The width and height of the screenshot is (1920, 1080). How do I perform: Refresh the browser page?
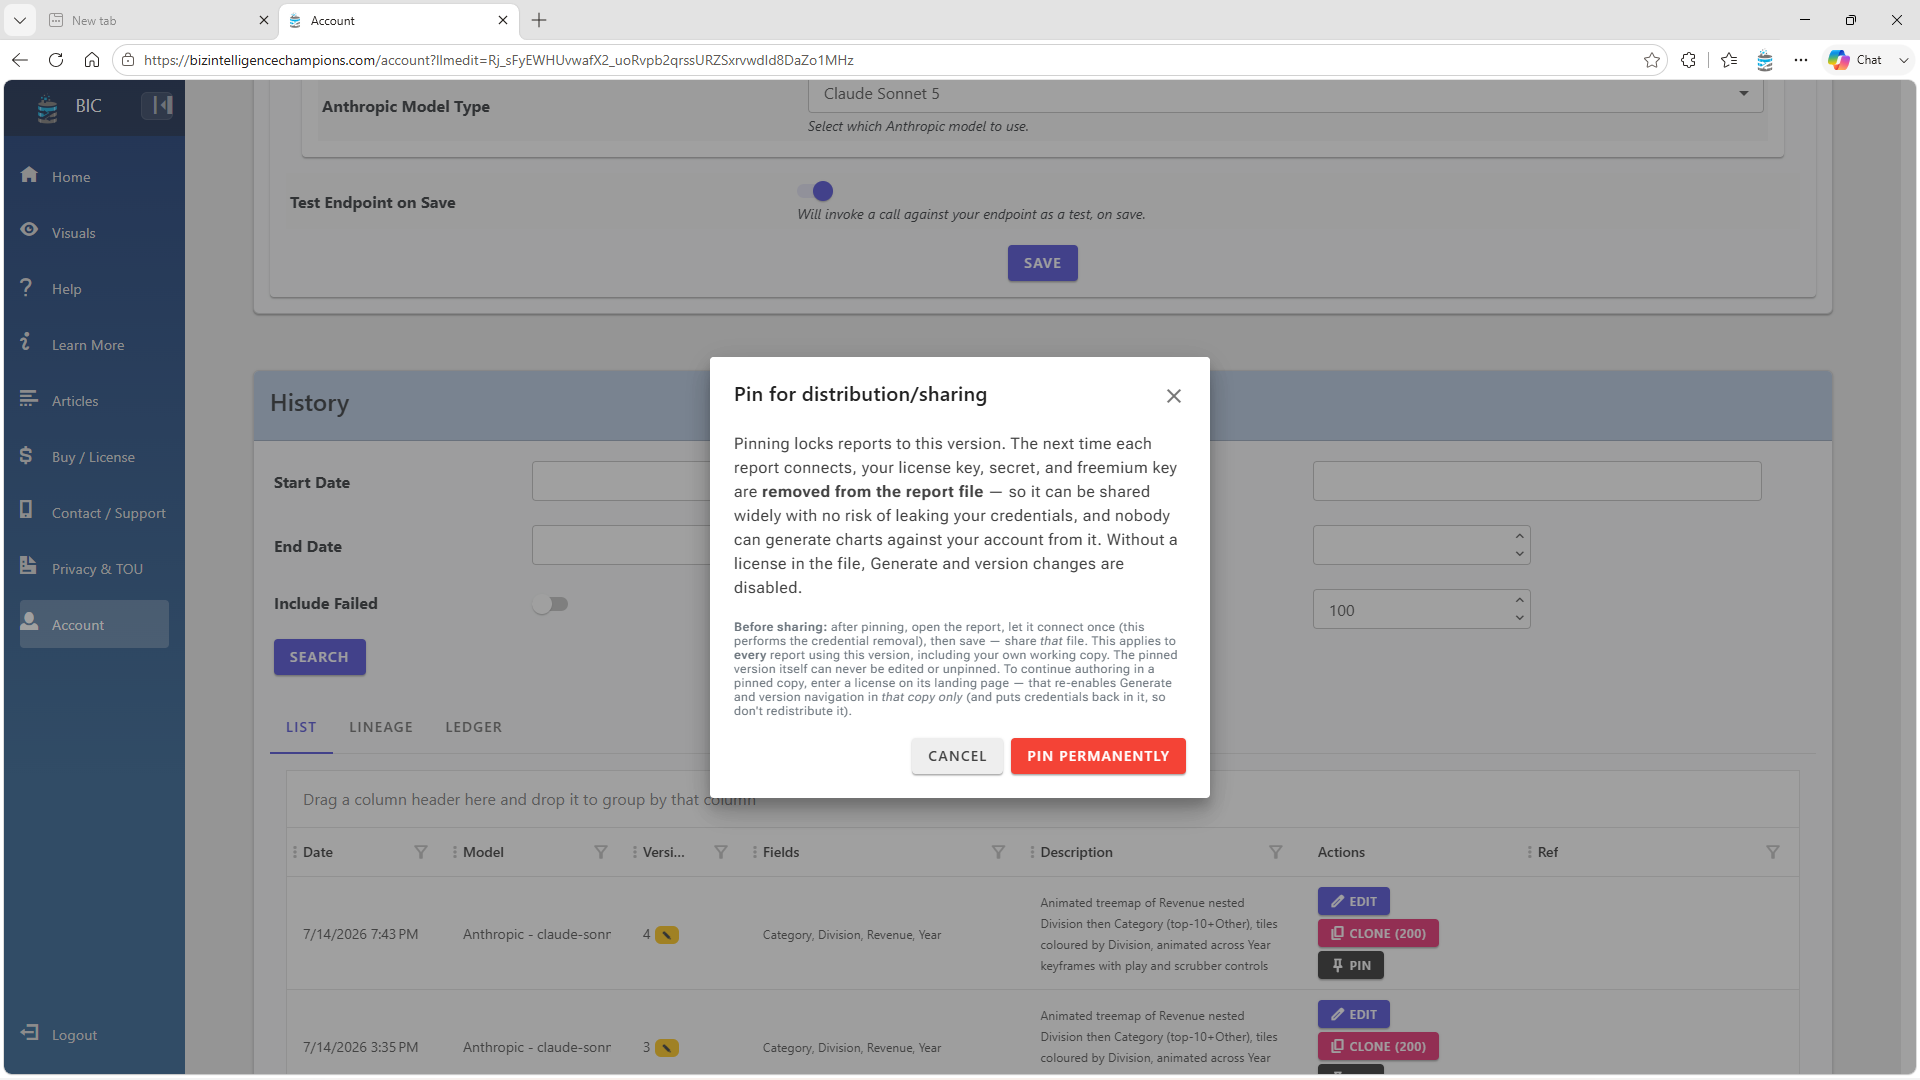pyautogui.click(x=56, y=60)
